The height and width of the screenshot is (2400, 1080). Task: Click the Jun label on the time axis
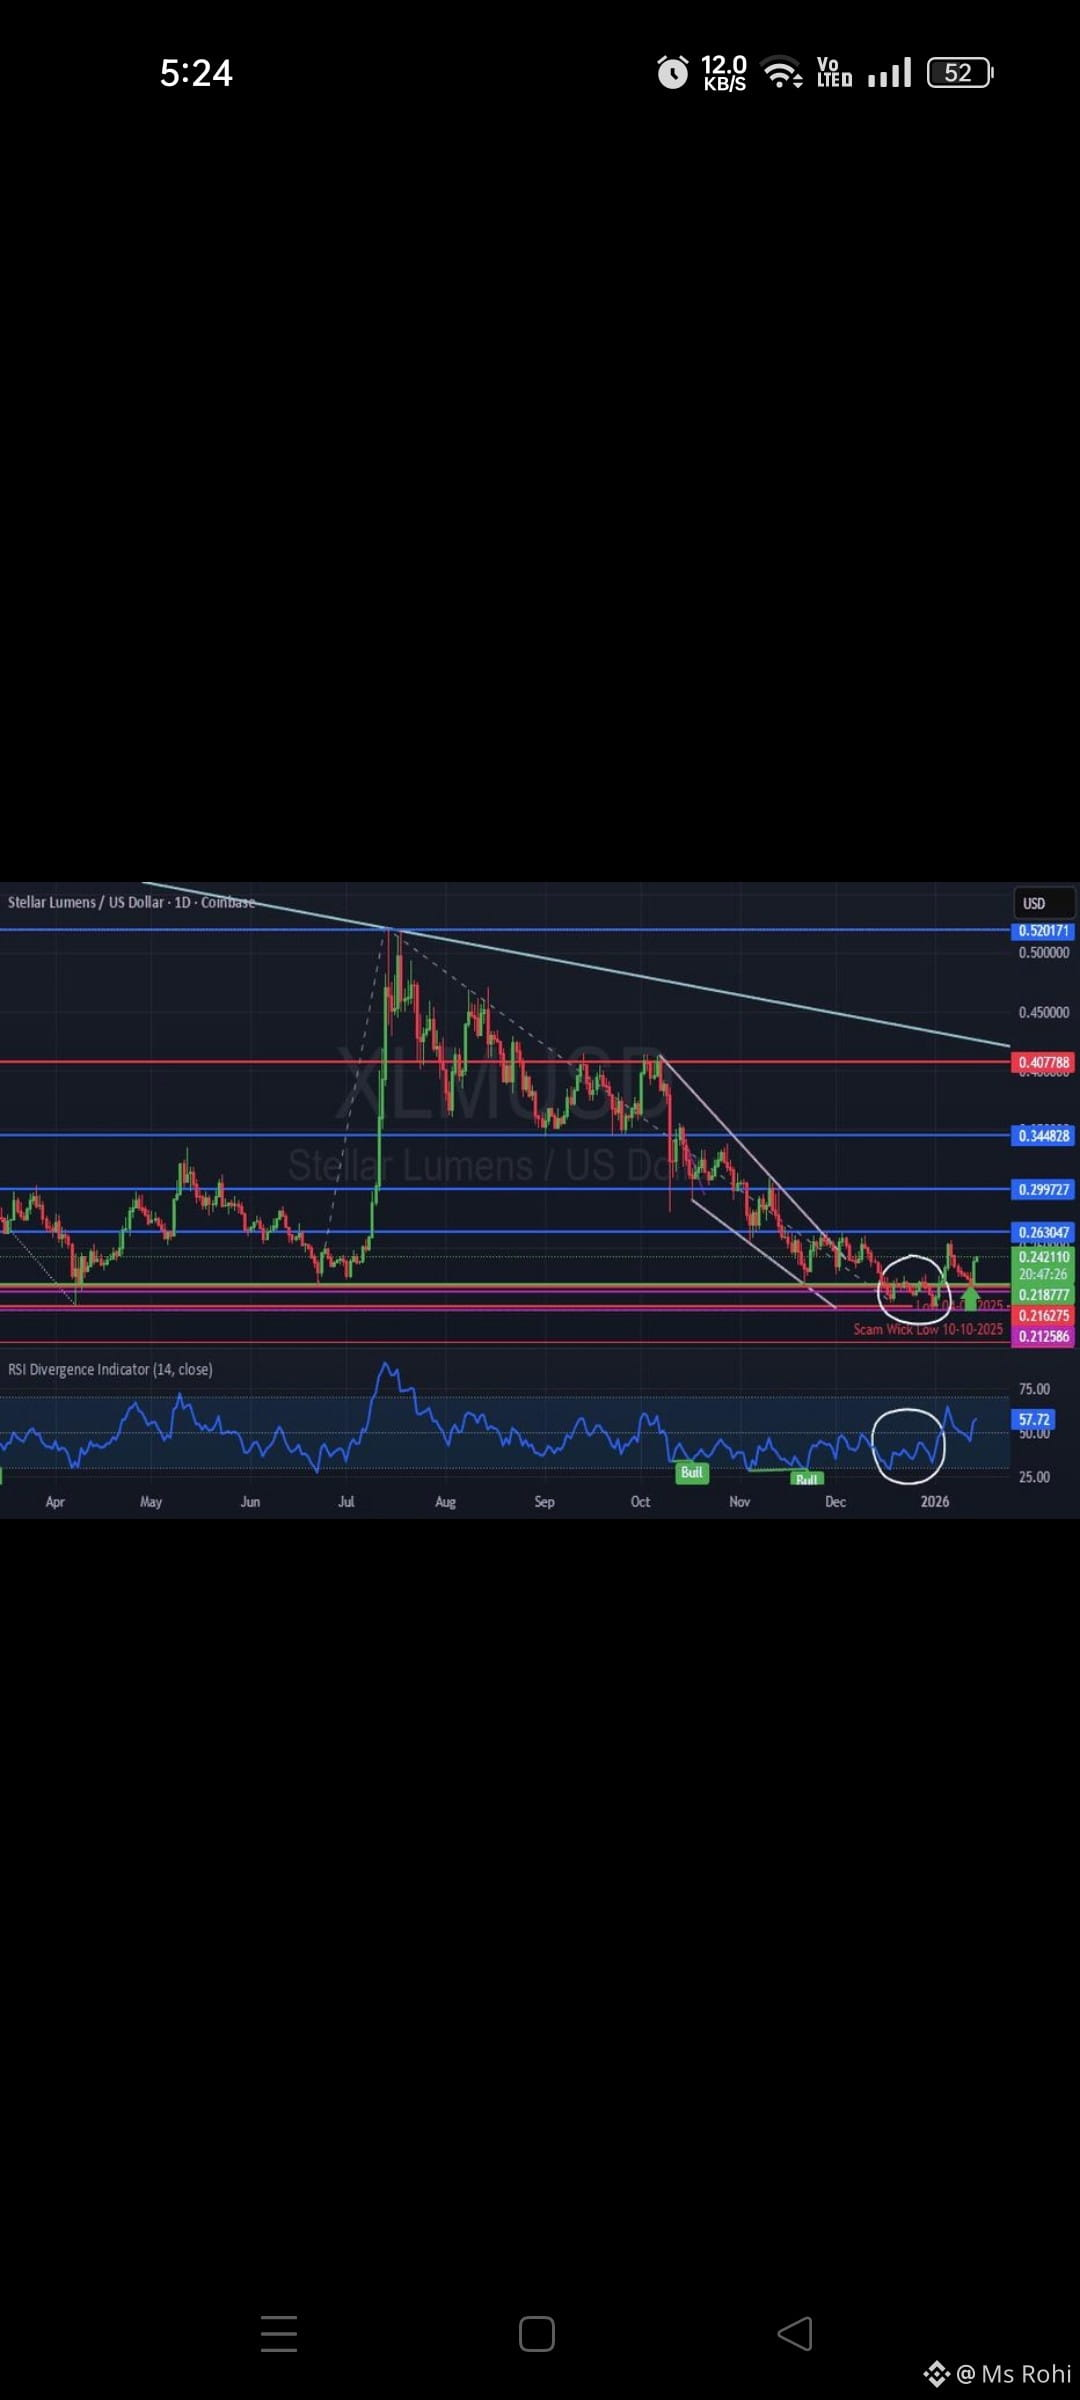(250, 1502)
